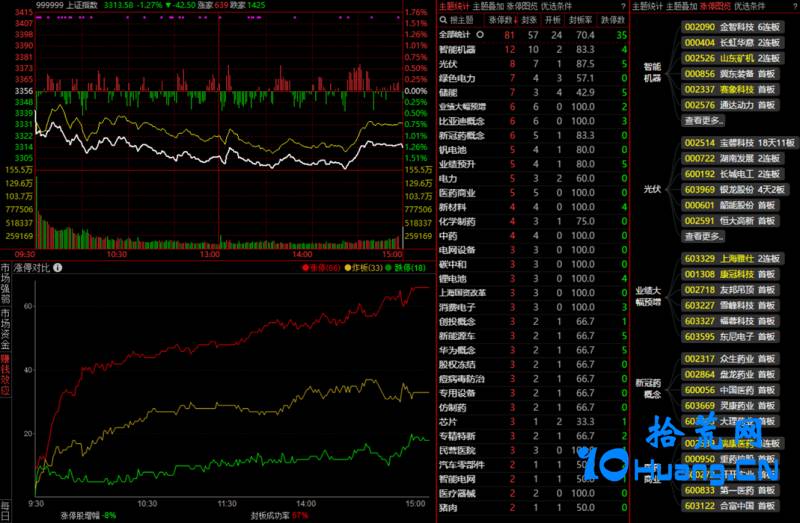Screen dimensions: 800x523
Task: Select the 比亚迪概念 theme row
Action: 533,121
